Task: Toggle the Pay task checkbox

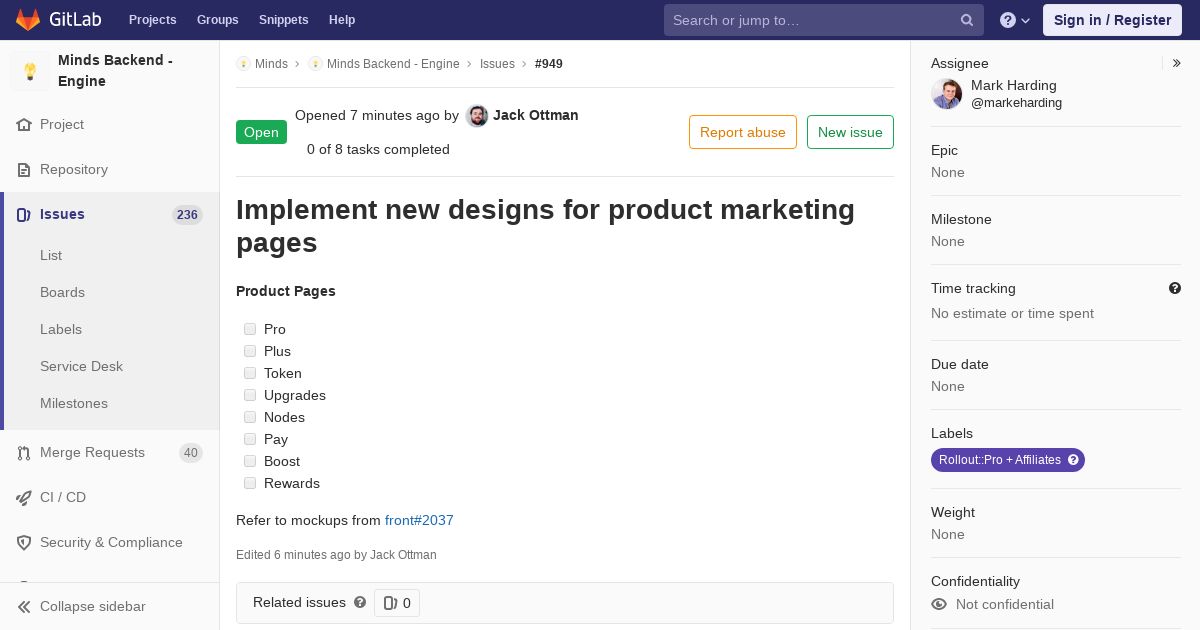Action: pos(250,439)
